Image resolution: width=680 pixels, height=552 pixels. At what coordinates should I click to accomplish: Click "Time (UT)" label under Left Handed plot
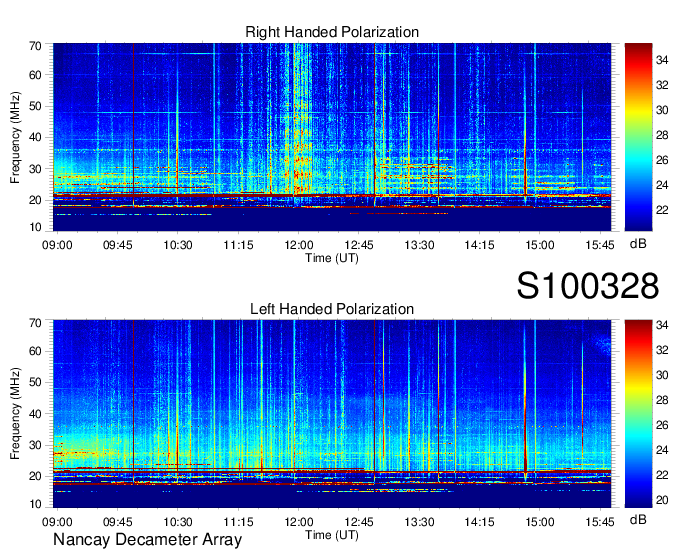point(332,535)
